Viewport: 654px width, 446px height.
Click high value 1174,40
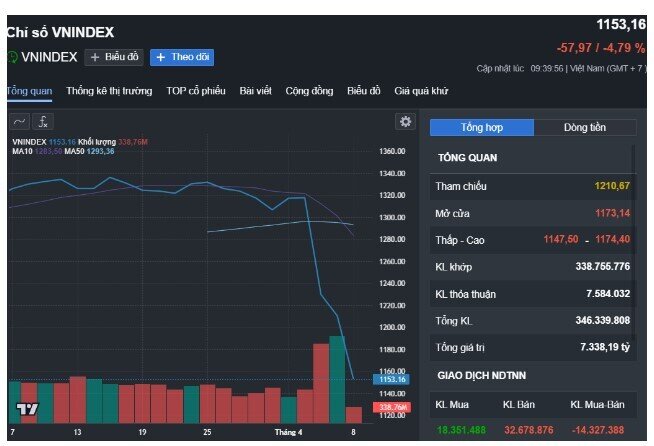point(612,239)
